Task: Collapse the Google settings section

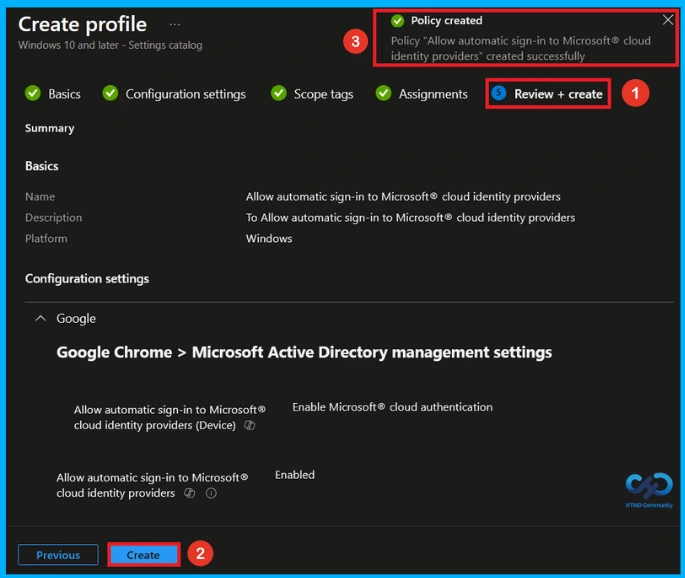Action: click(40, 318)
